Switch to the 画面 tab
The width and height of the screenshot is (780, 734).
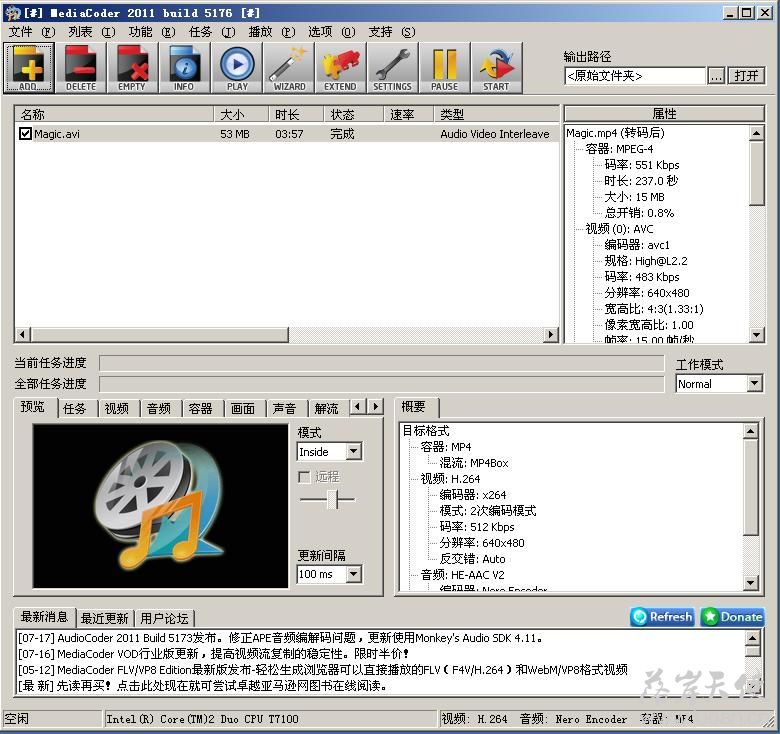[243, 408]
